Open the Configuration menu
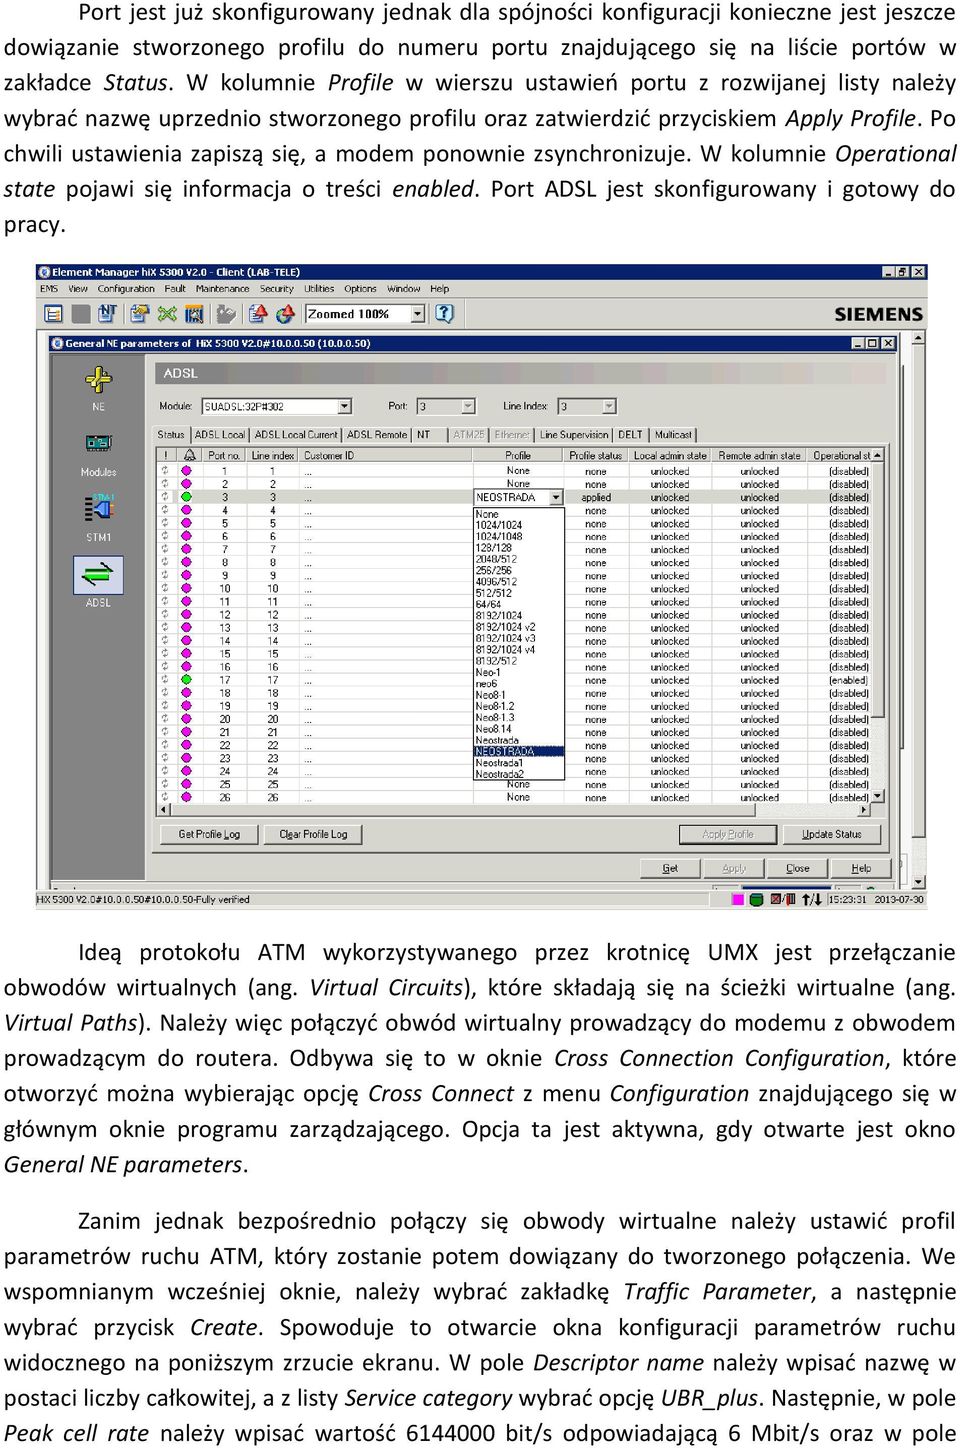 point(126,289)
